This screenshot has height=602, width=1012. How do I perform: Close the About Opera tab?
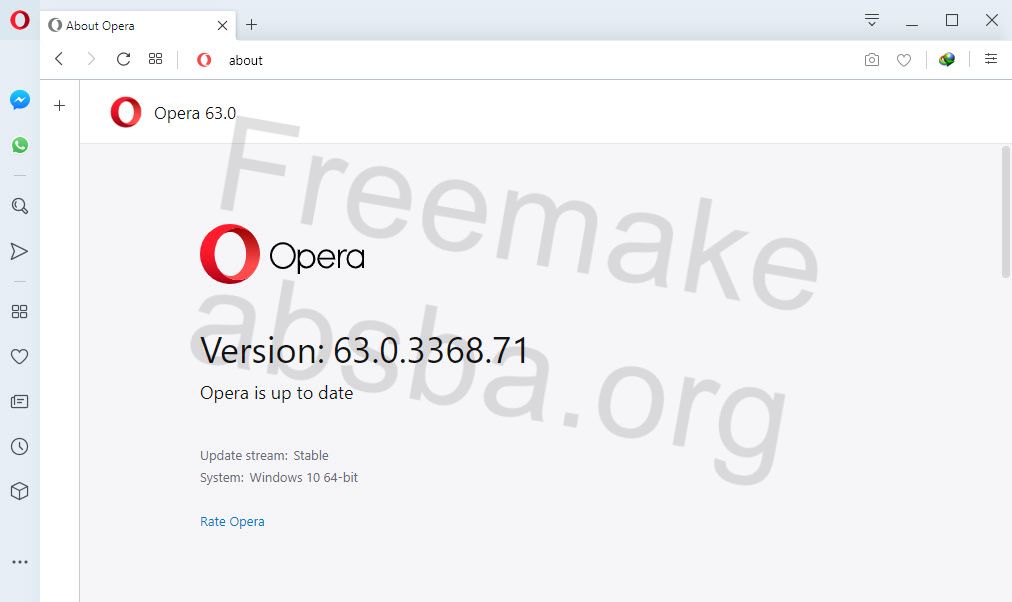[222, 25]
